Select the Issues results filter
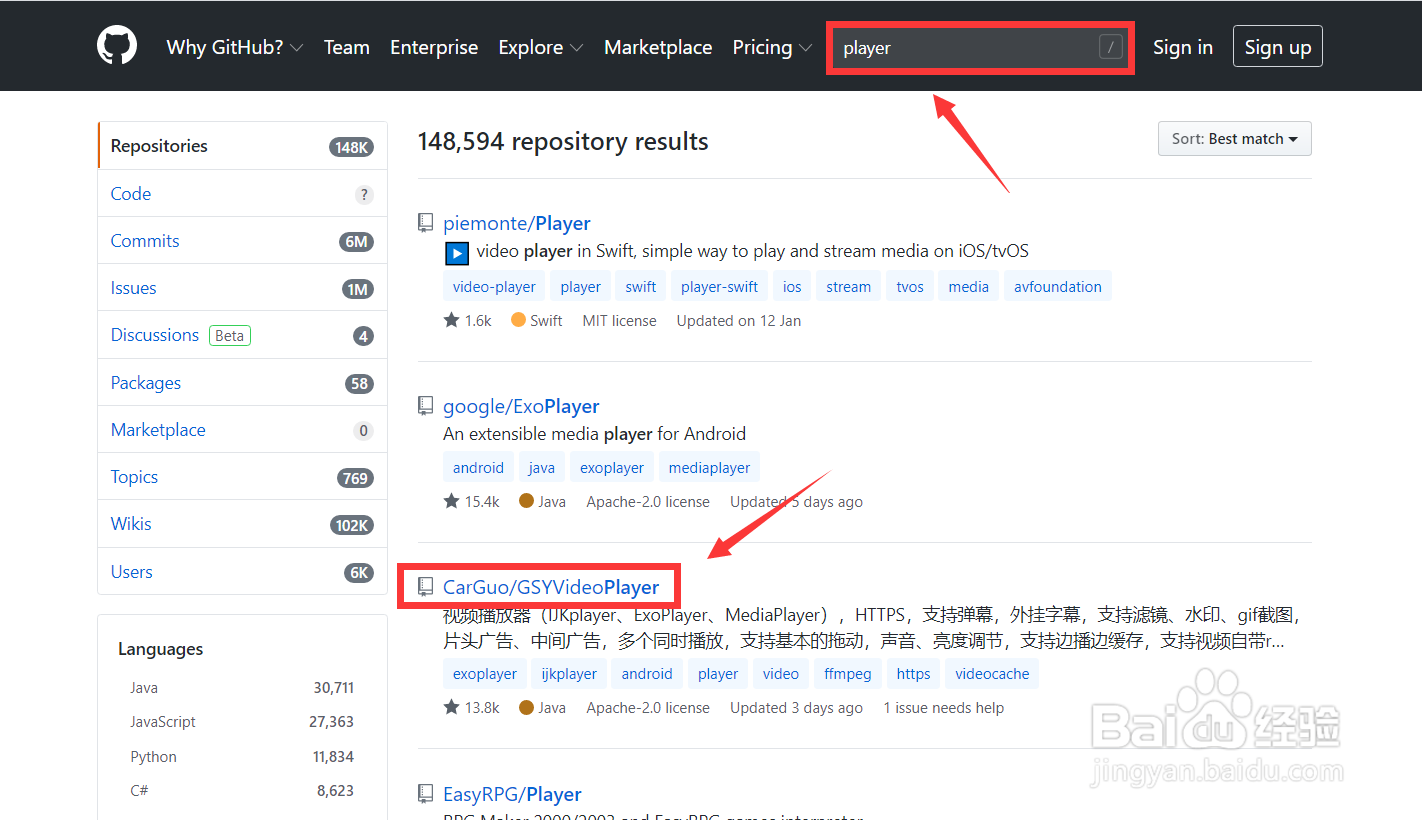 (x=242, y=288)
